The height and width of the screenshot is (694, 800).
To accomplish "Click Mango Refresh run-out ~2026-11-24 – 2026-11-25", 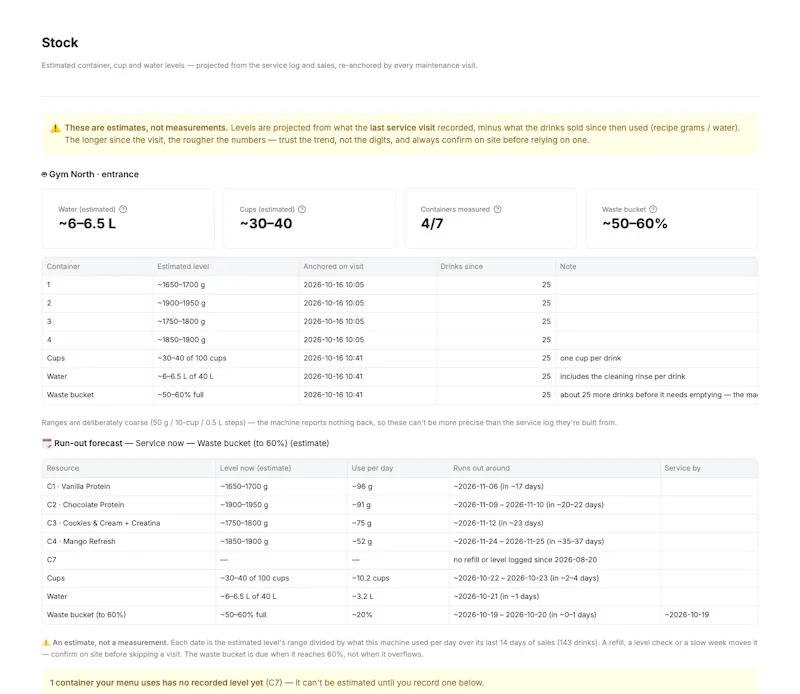I will coord(529,542).
